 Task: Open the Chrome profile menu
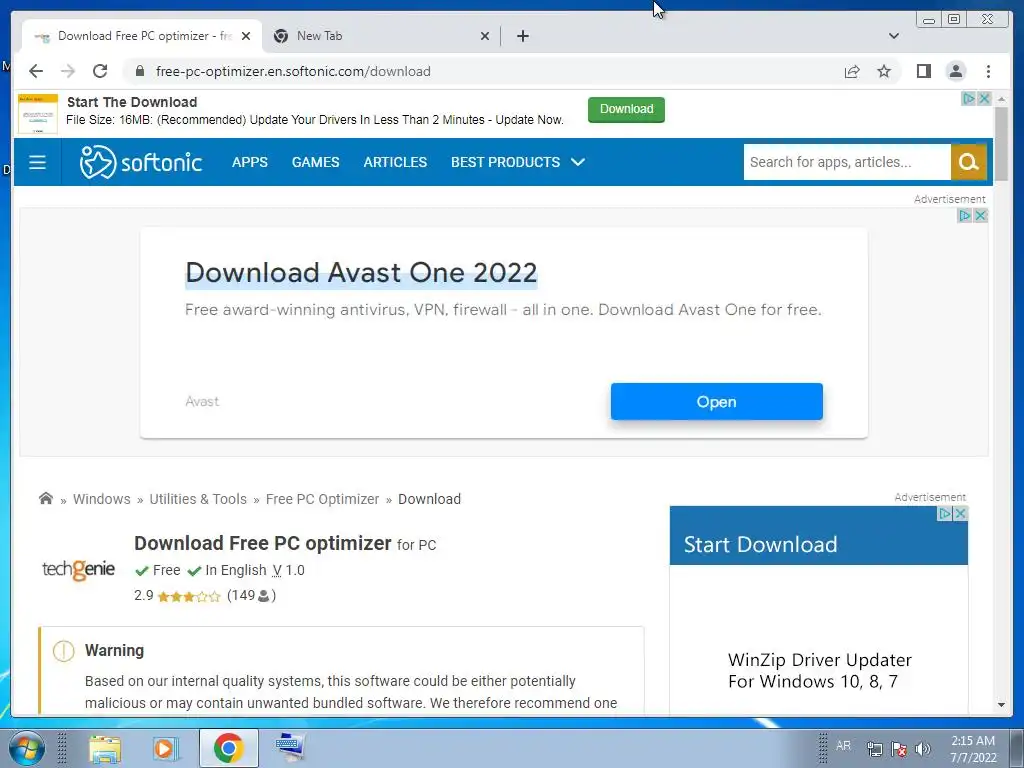955,71
